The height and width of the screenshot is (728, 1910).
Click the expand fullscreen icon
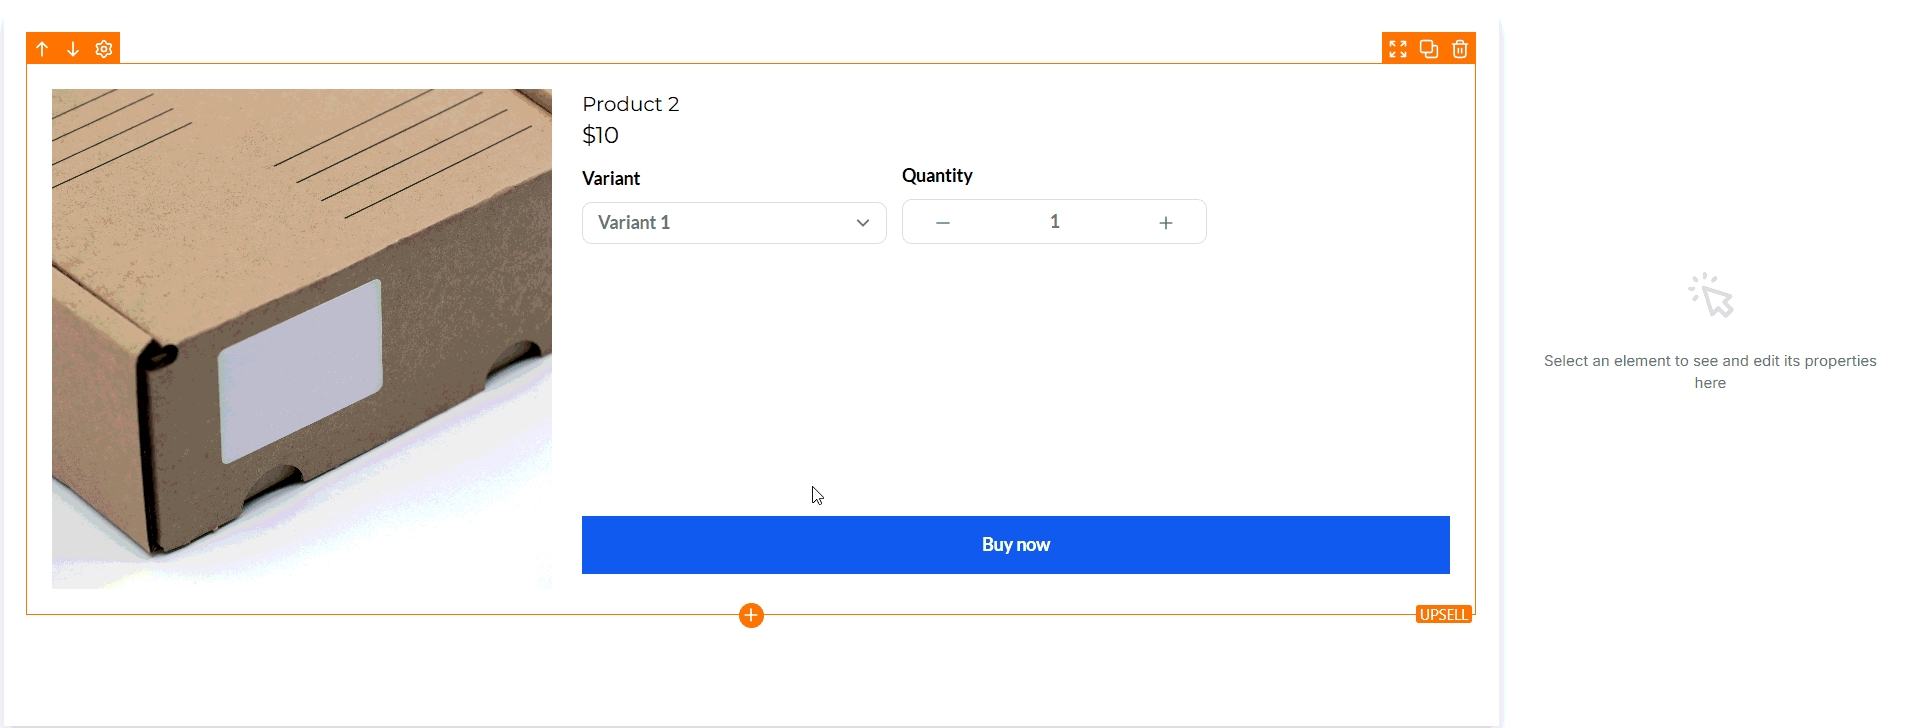[1398, 49]
